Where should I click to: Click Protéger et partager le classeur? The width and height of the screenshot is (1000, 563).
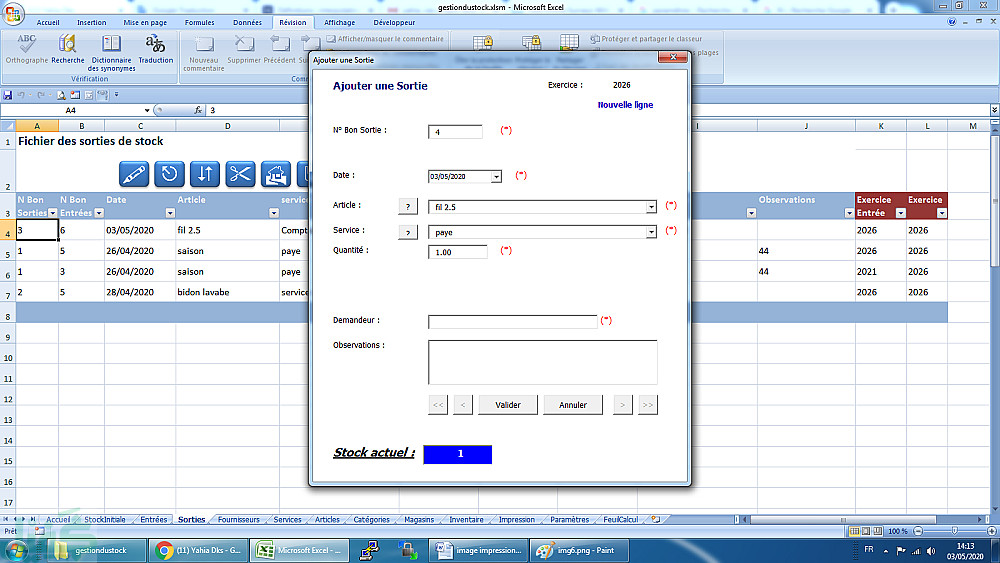coord(646,39)
